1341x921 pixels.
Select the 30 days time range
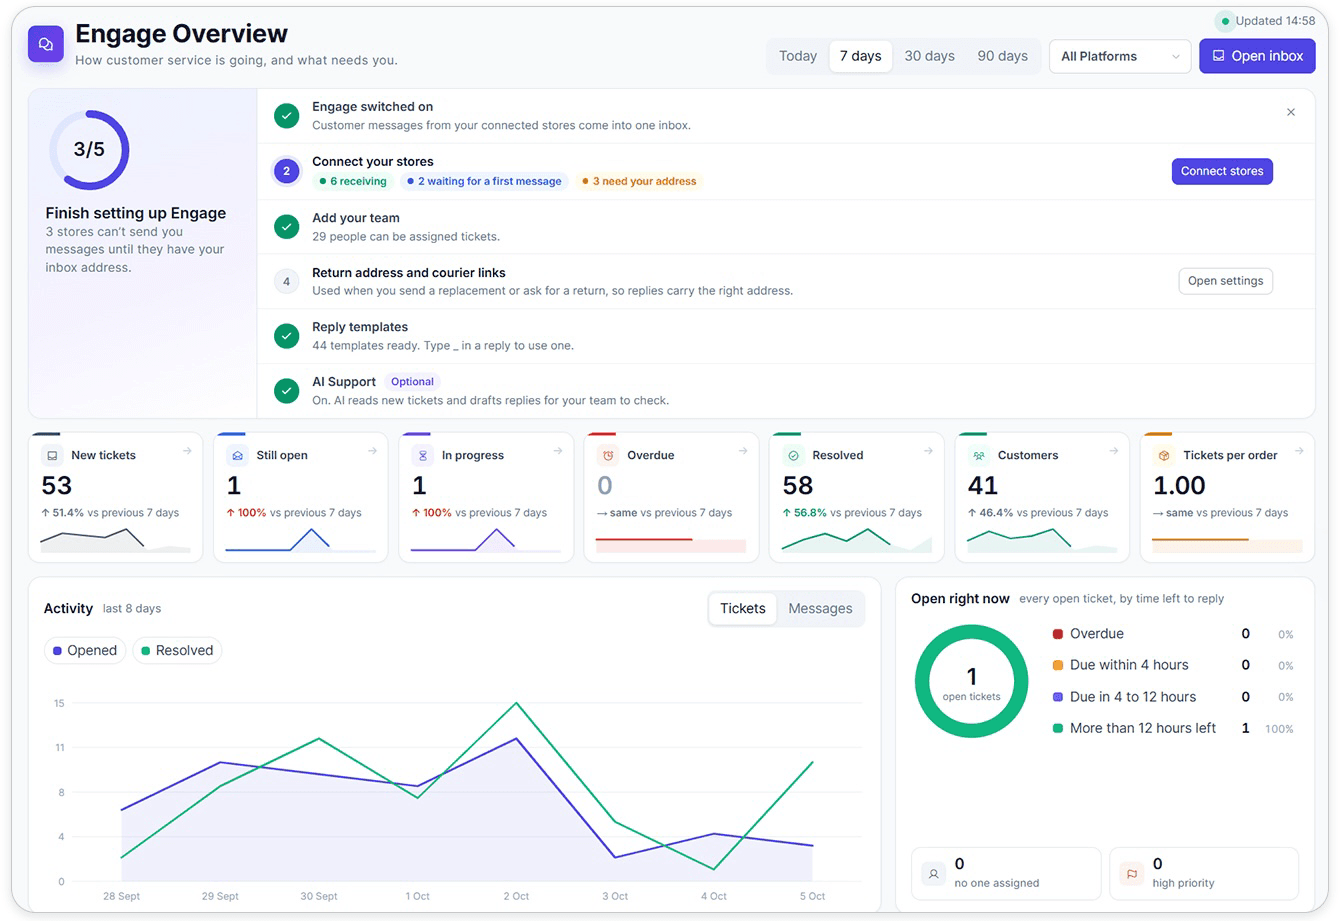pyautogui.click(x=929, y=56)
